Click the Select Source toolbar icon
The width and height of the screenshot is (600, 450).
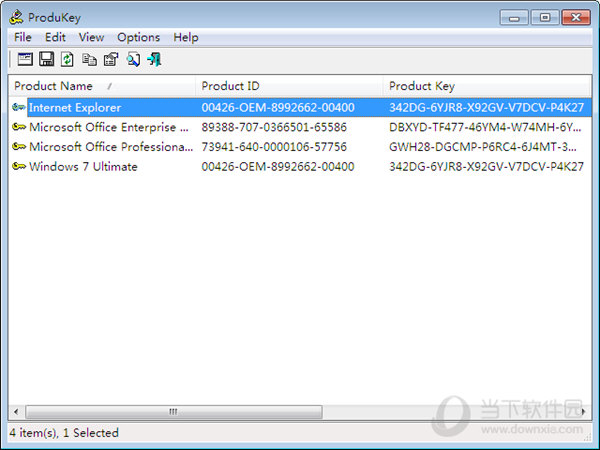click(25, 60)
